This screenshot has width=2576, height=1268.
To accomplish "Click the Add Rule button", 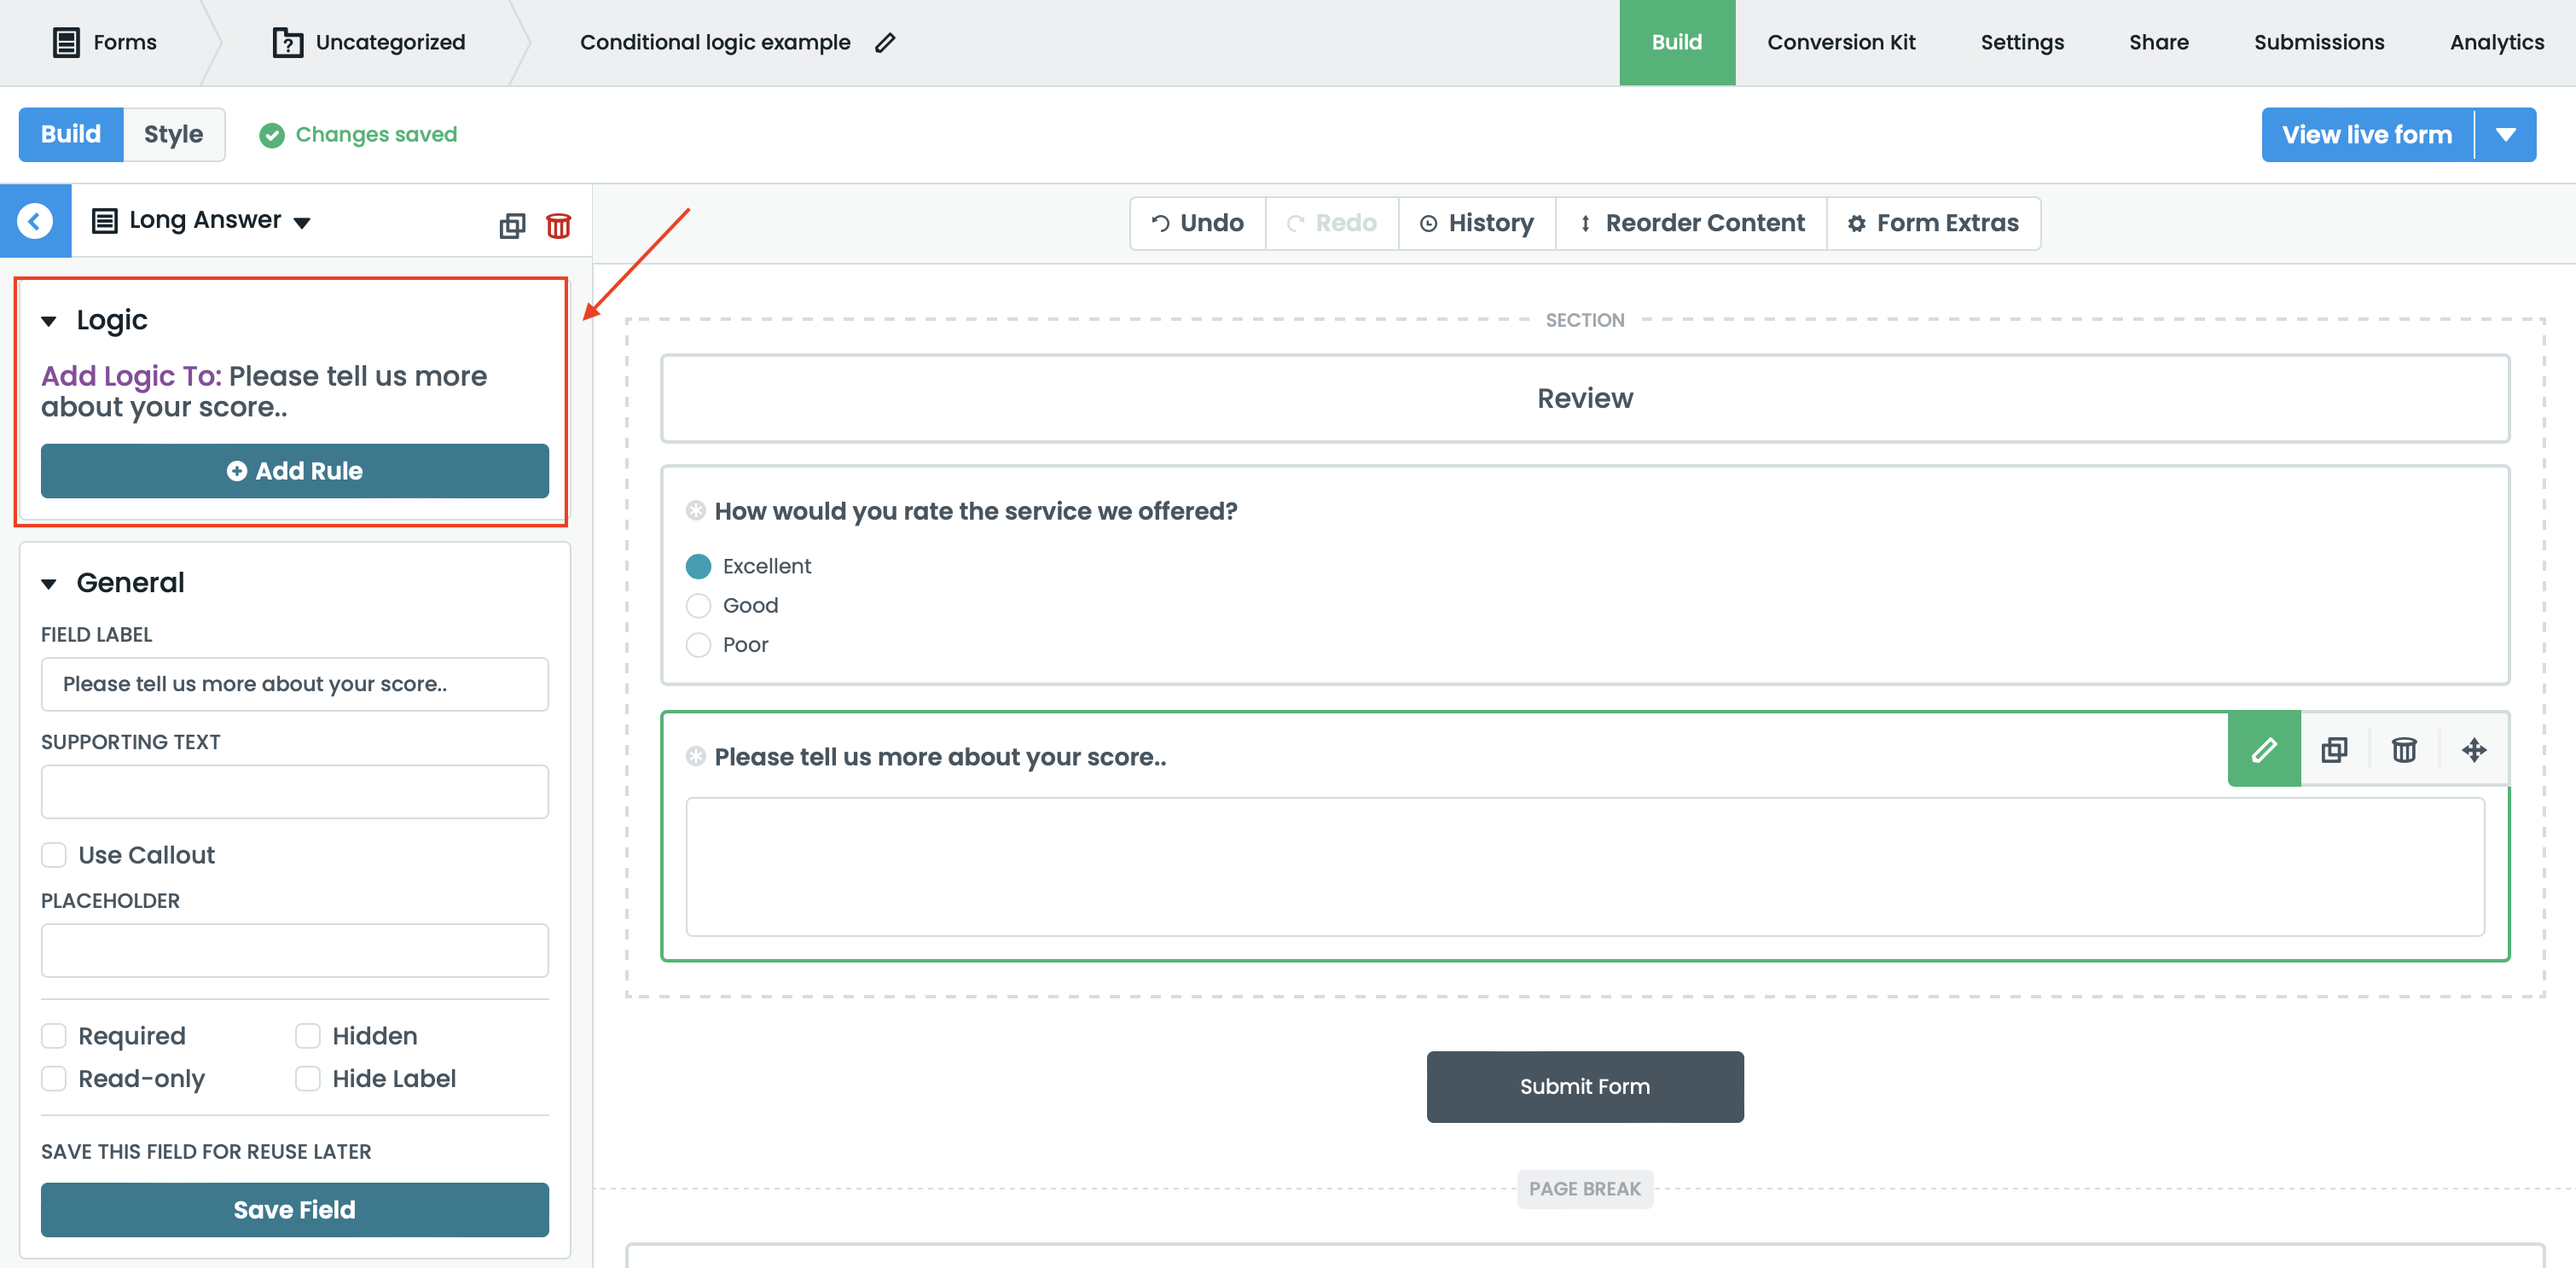I will coord(294,471).
